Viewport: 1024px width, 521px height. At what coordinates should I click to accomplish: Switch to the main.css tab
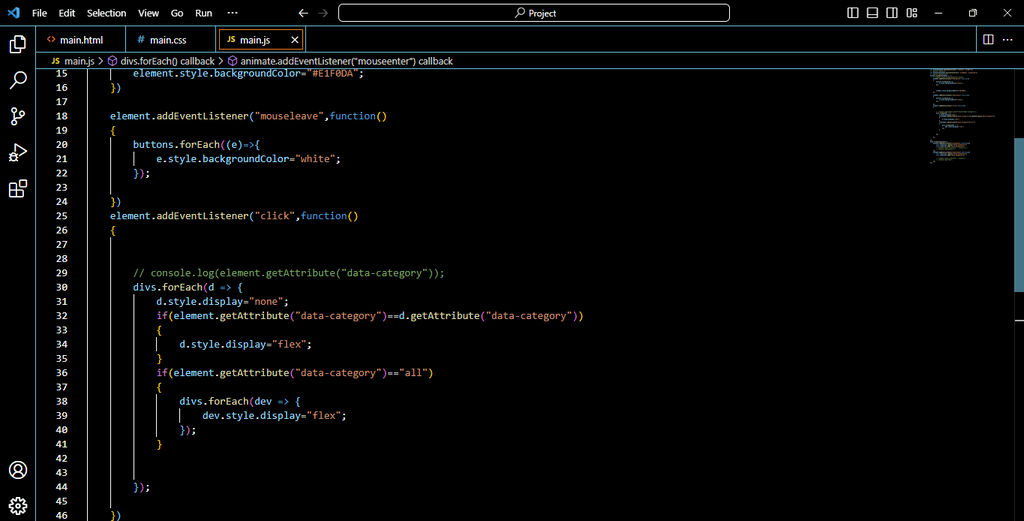click(x=170, y=40)
